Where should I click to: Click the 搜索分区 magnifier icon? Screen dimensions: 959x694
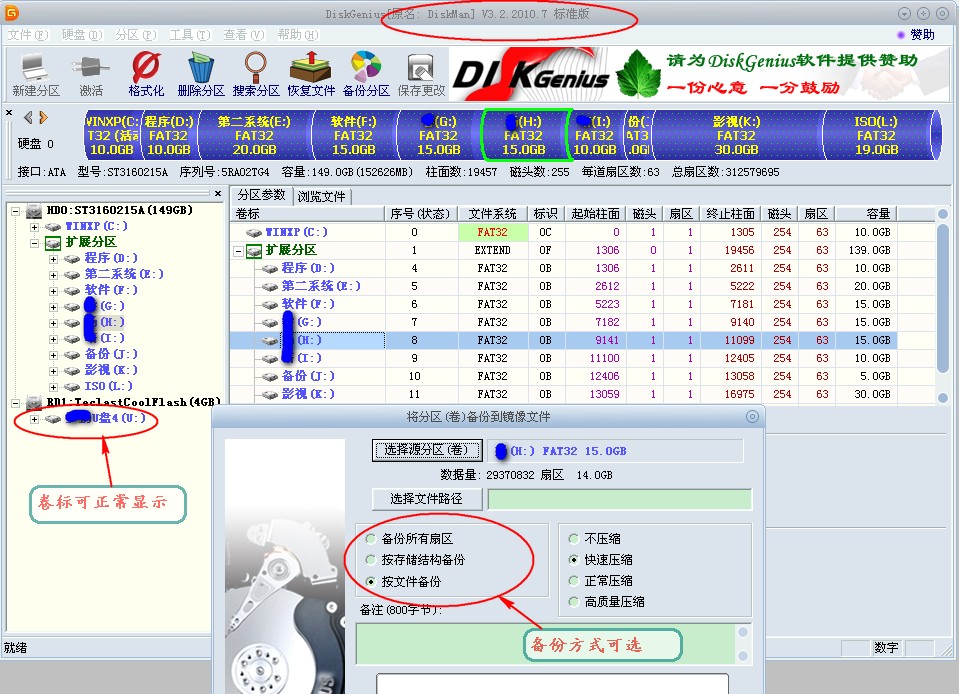[x=256, y=75]
